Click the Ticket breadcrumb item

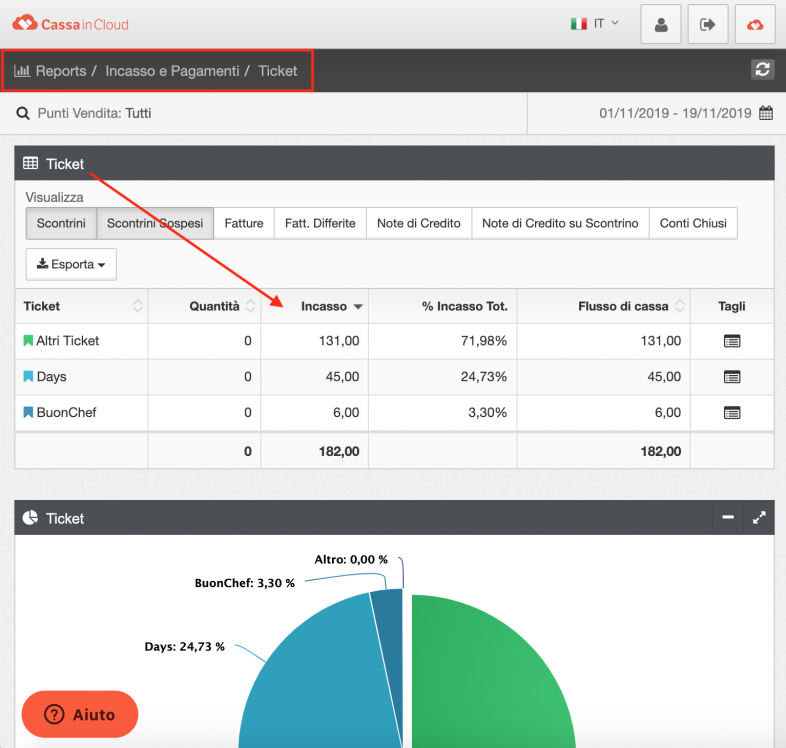coord(278,71)
